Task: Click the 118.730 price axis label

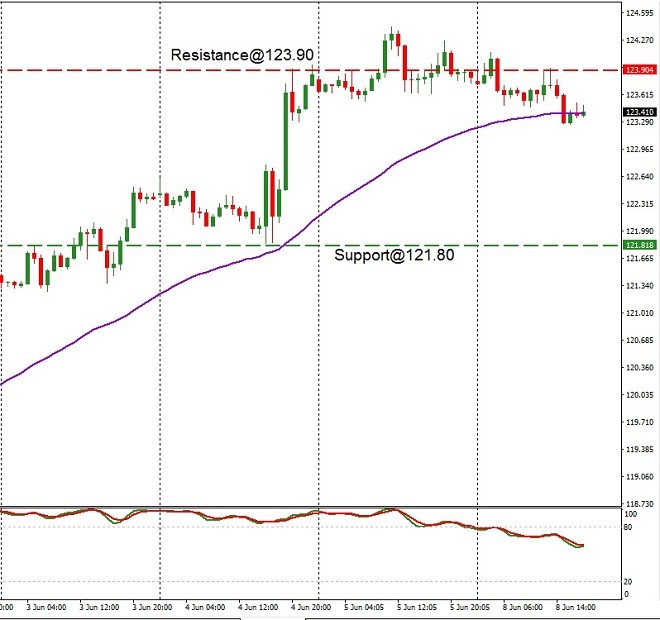Action: pyautogui.click(x=640, y=504)
